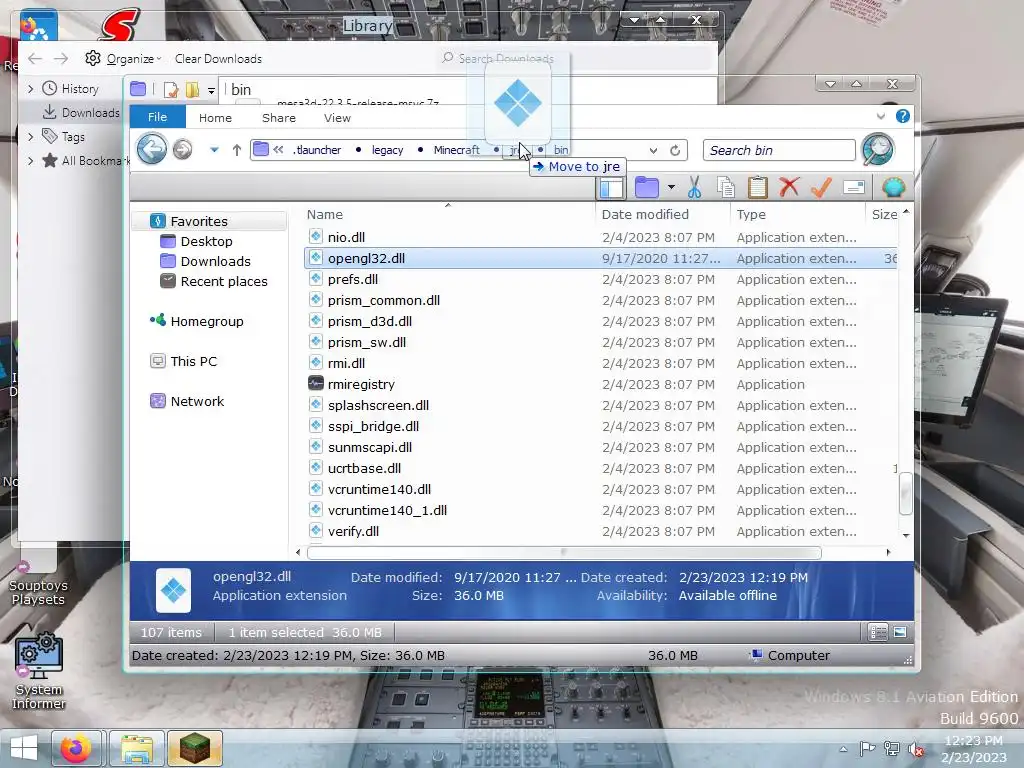Click the vertical scrollbar thumb in file list
The width and height of the screenshot is (1024, 768).
(x=905, y=493)
